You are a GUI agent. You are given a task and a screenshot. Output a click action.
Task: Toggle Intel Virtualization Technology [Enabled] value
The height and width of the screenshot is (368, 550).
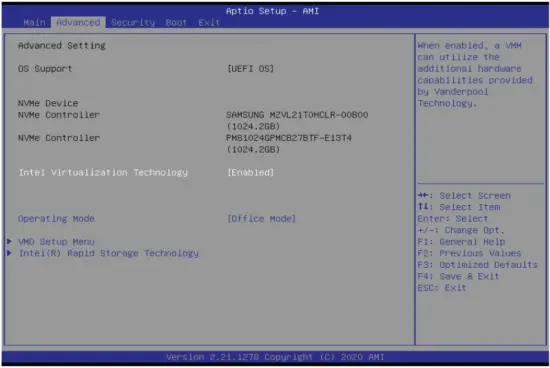[250, 172]
